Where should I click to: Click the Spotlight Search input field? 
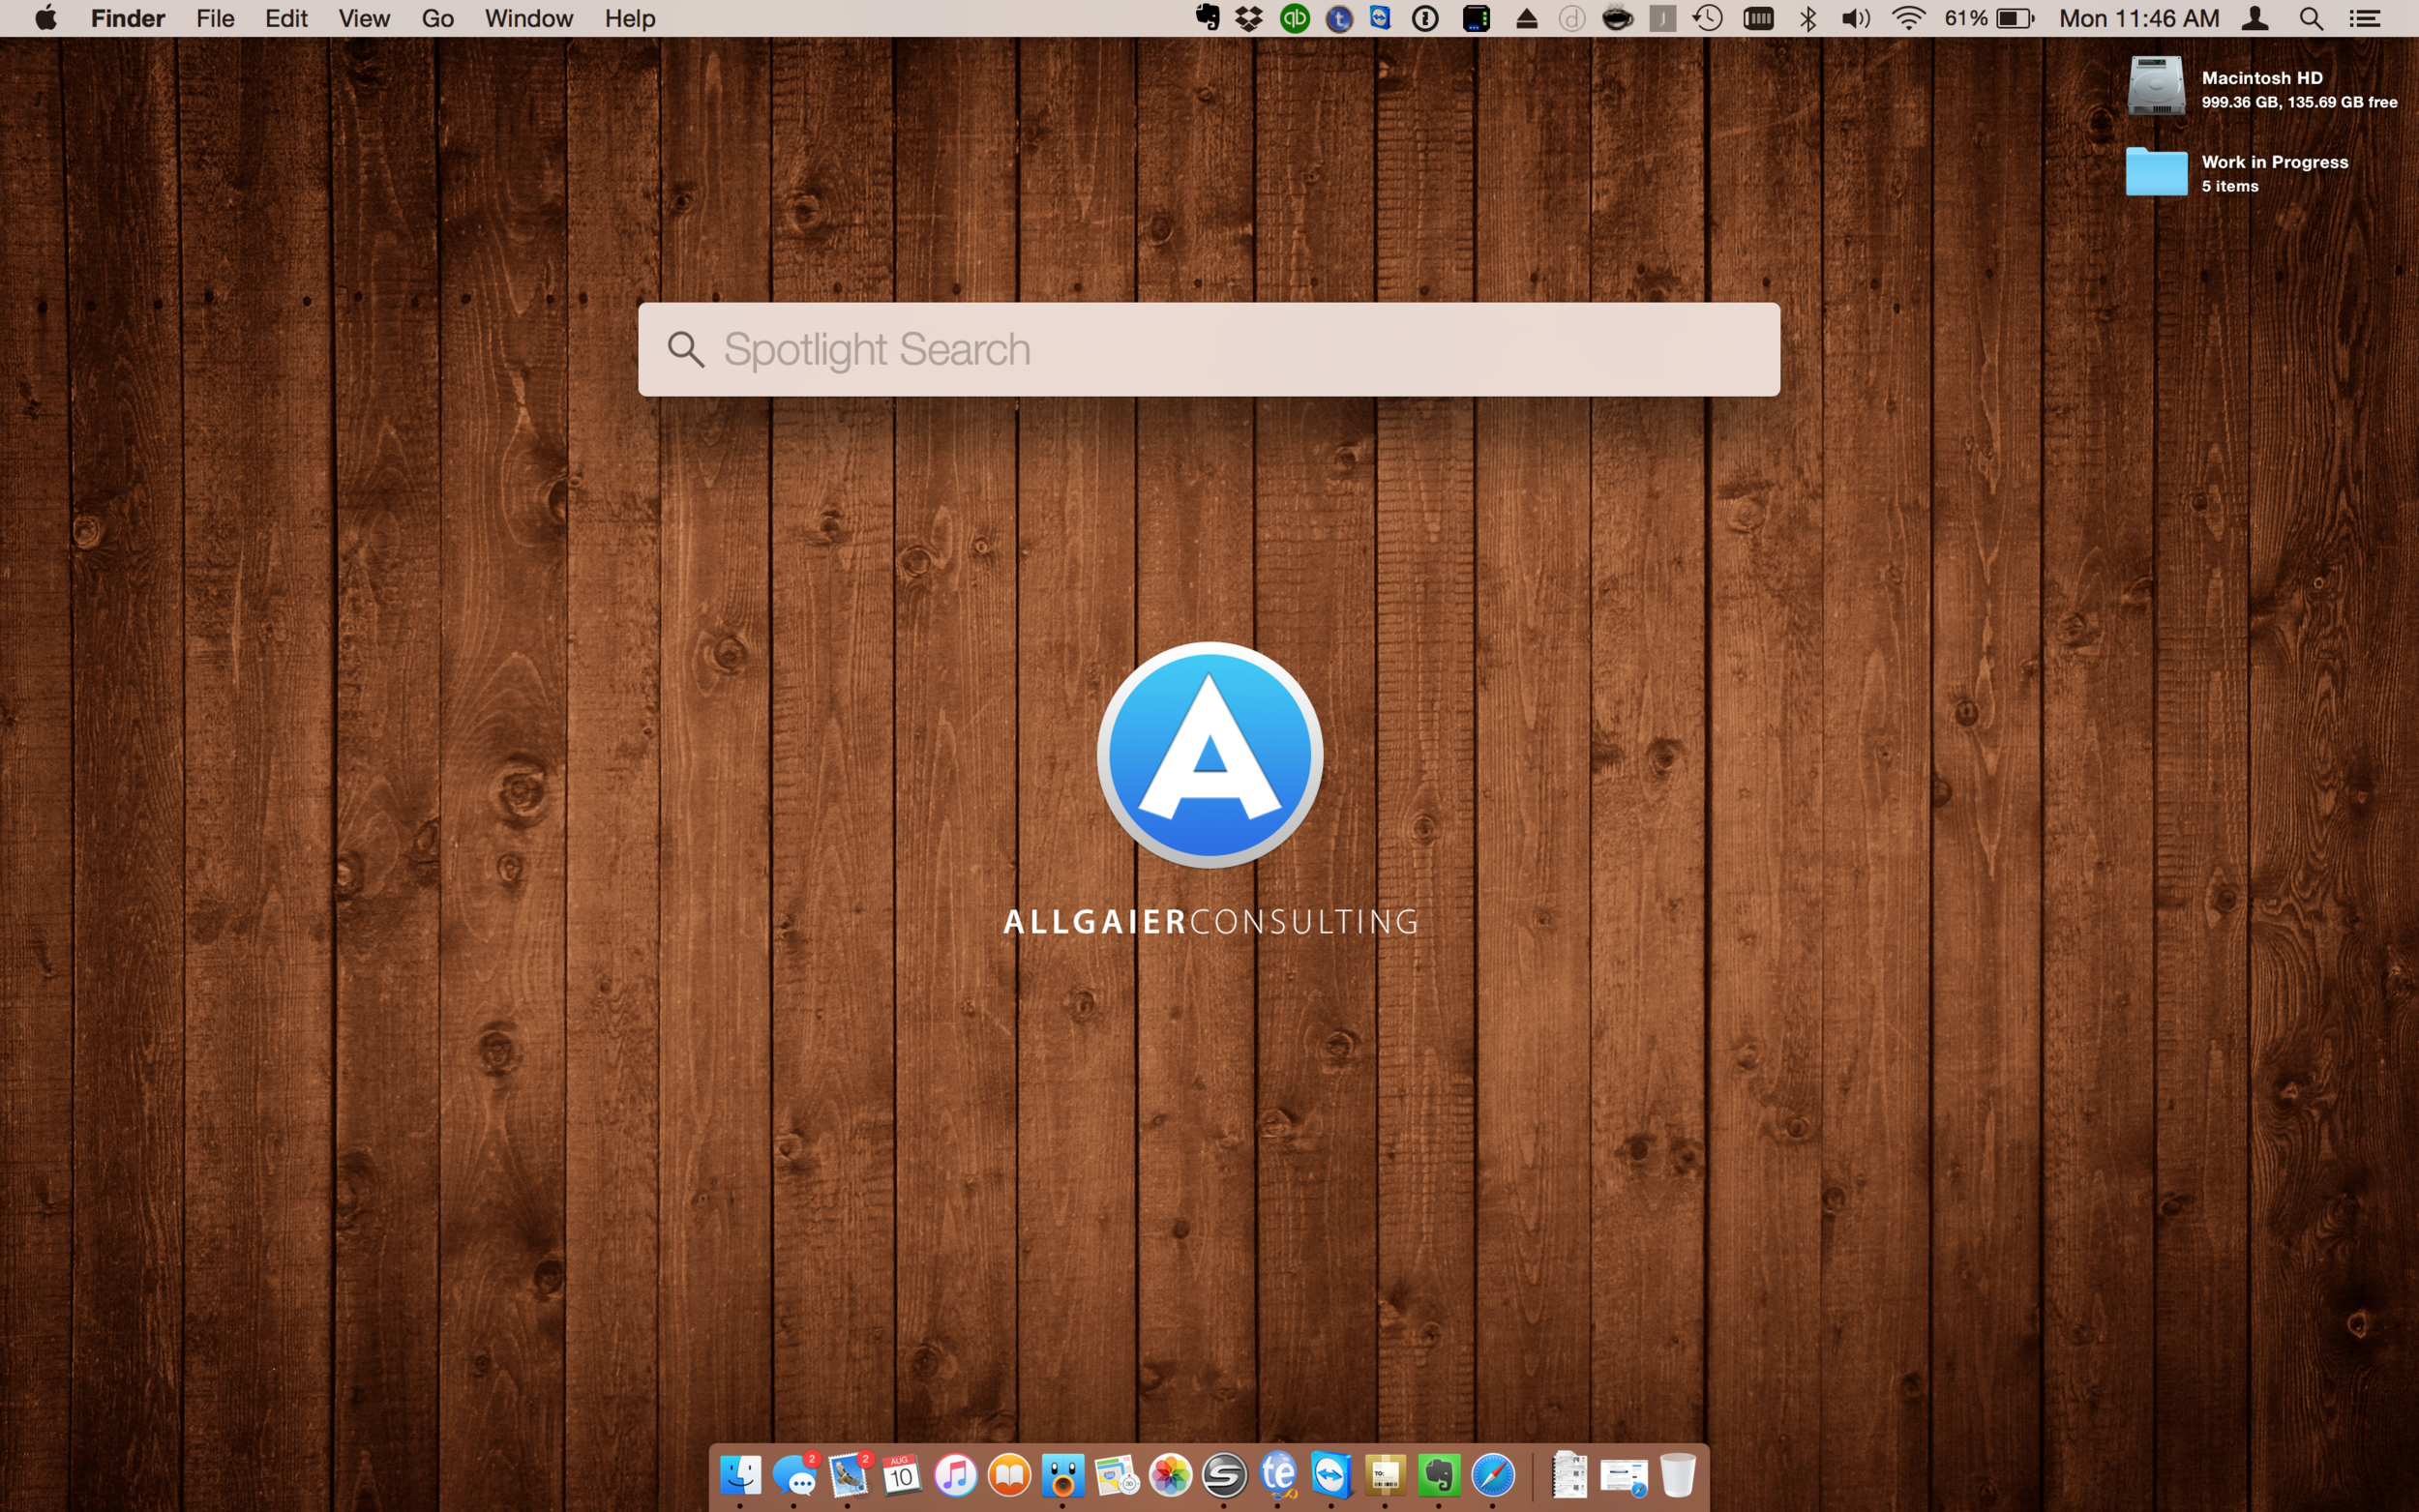click(x=1208, y=349)
